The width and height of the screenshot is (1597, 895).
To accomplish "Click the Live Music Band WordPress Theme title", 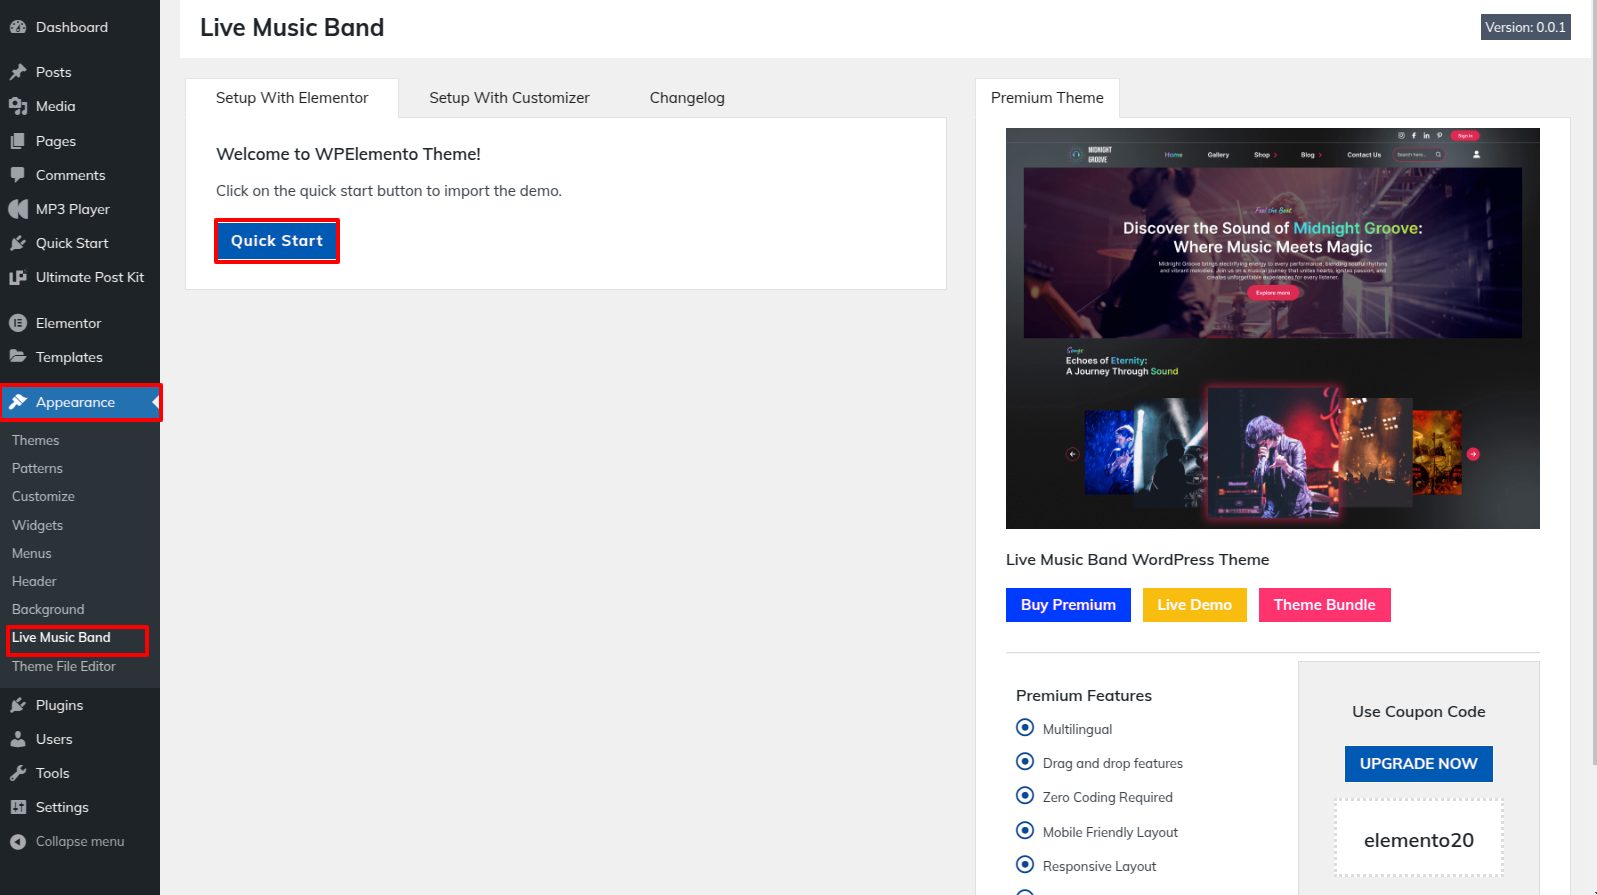I will pyautogui.click(x=1137, y=560).
